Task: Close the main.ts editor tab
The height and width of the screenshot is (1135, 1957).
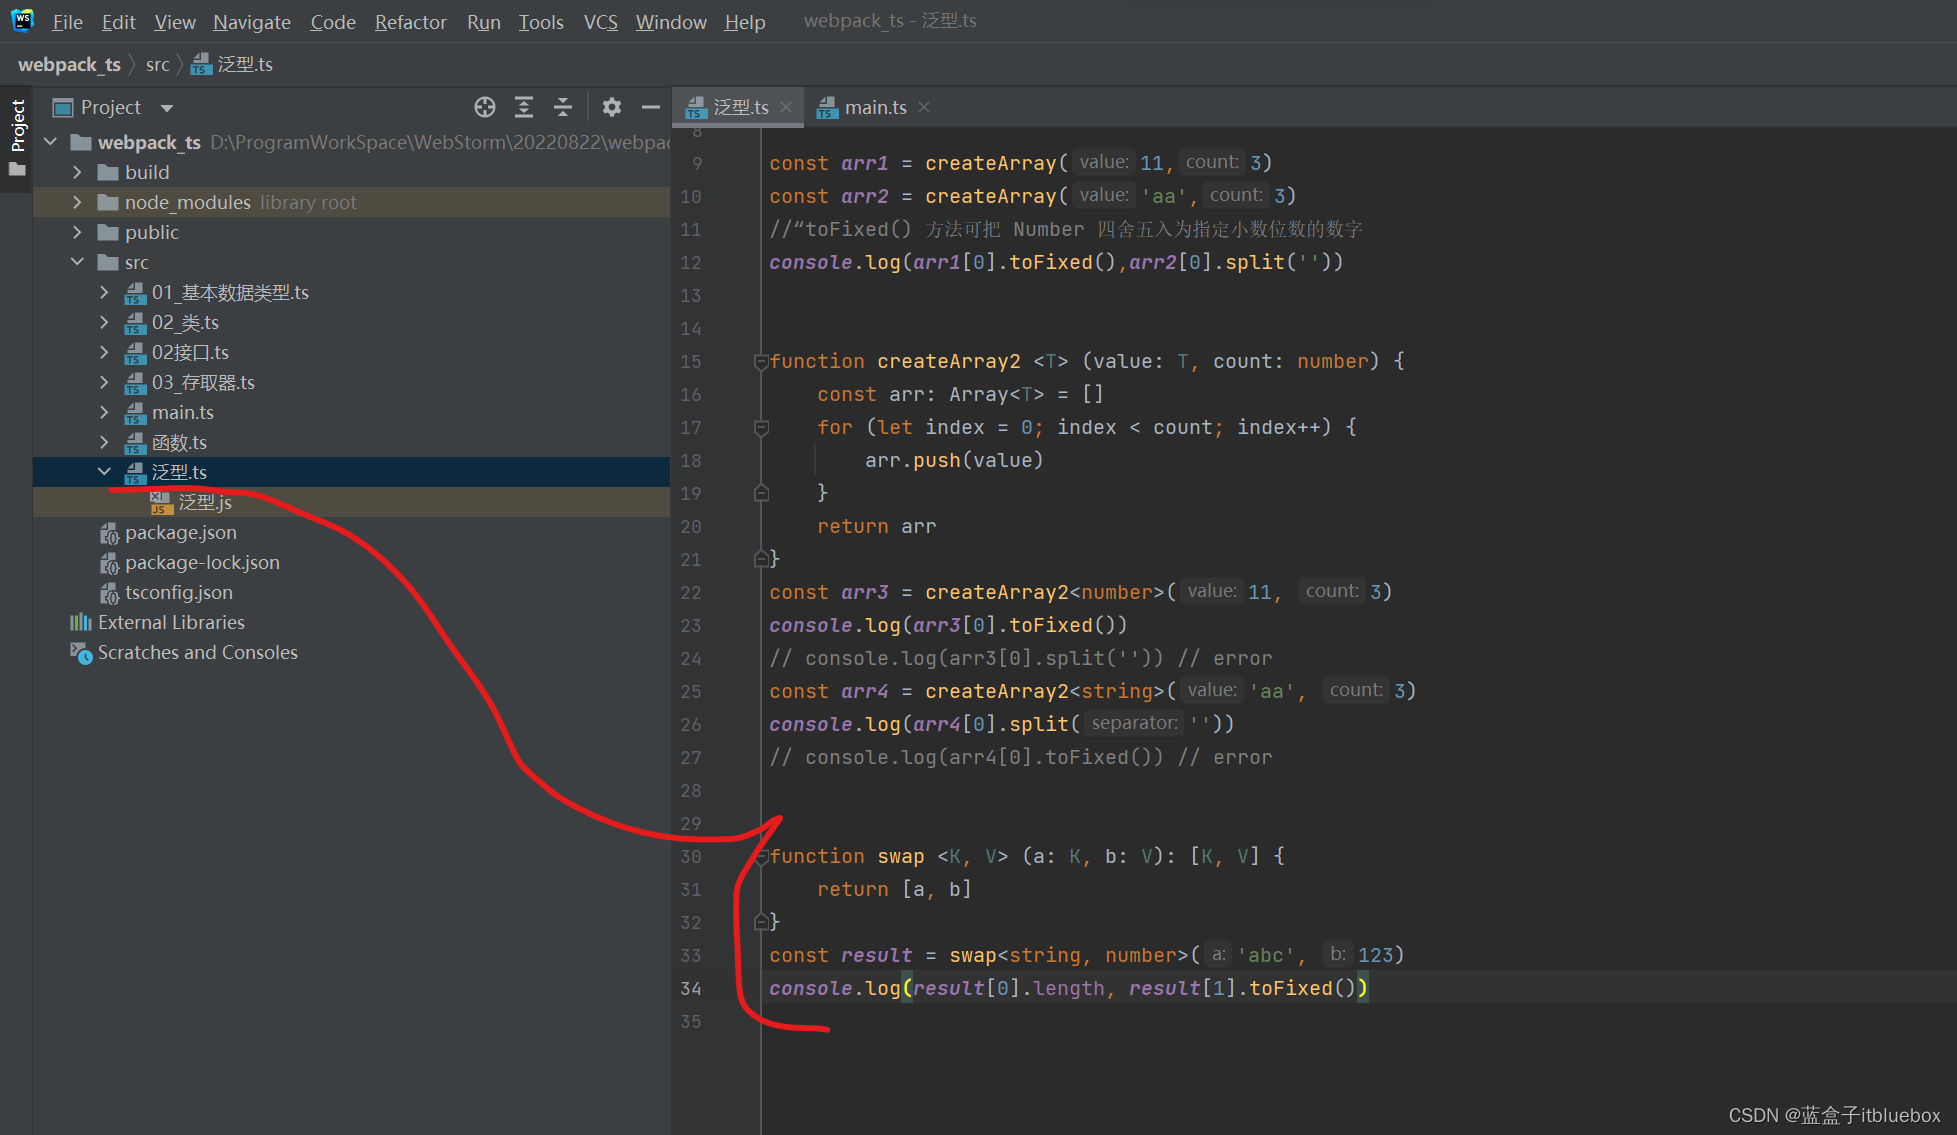Action: [x=924, y=107]
